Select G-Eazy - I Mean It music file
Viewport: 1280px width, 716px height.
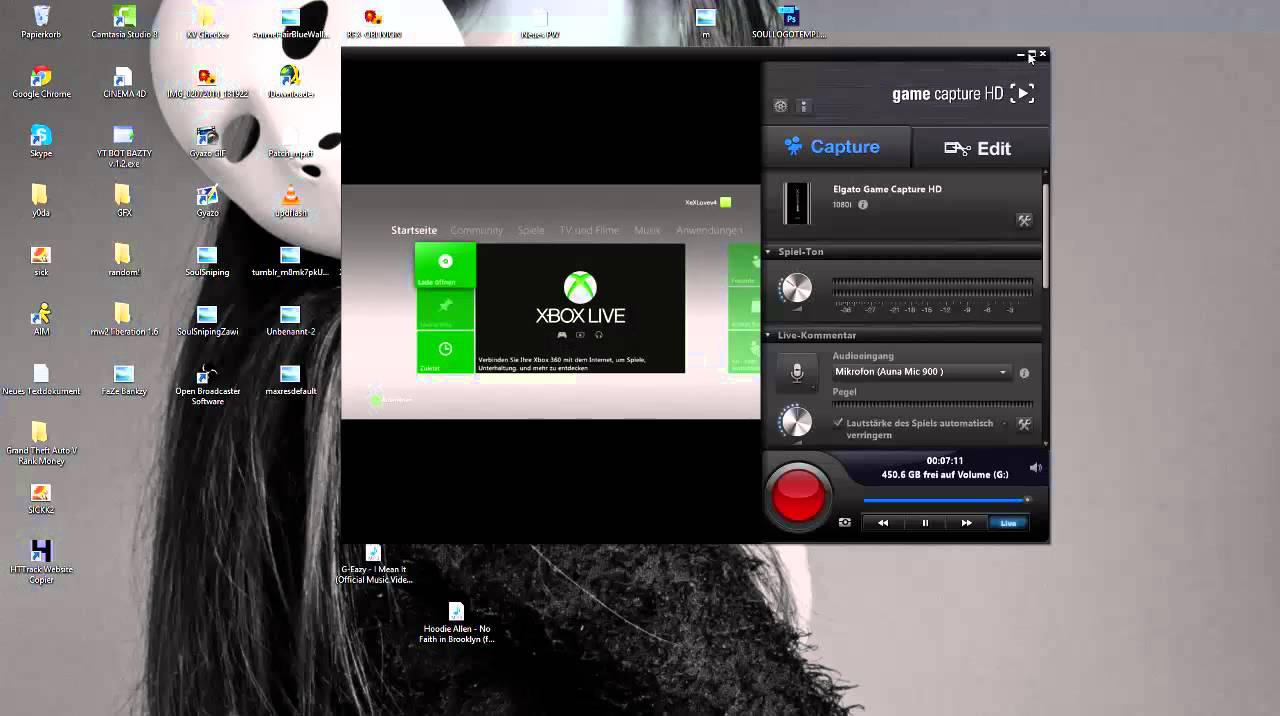(x=373, y=565)
